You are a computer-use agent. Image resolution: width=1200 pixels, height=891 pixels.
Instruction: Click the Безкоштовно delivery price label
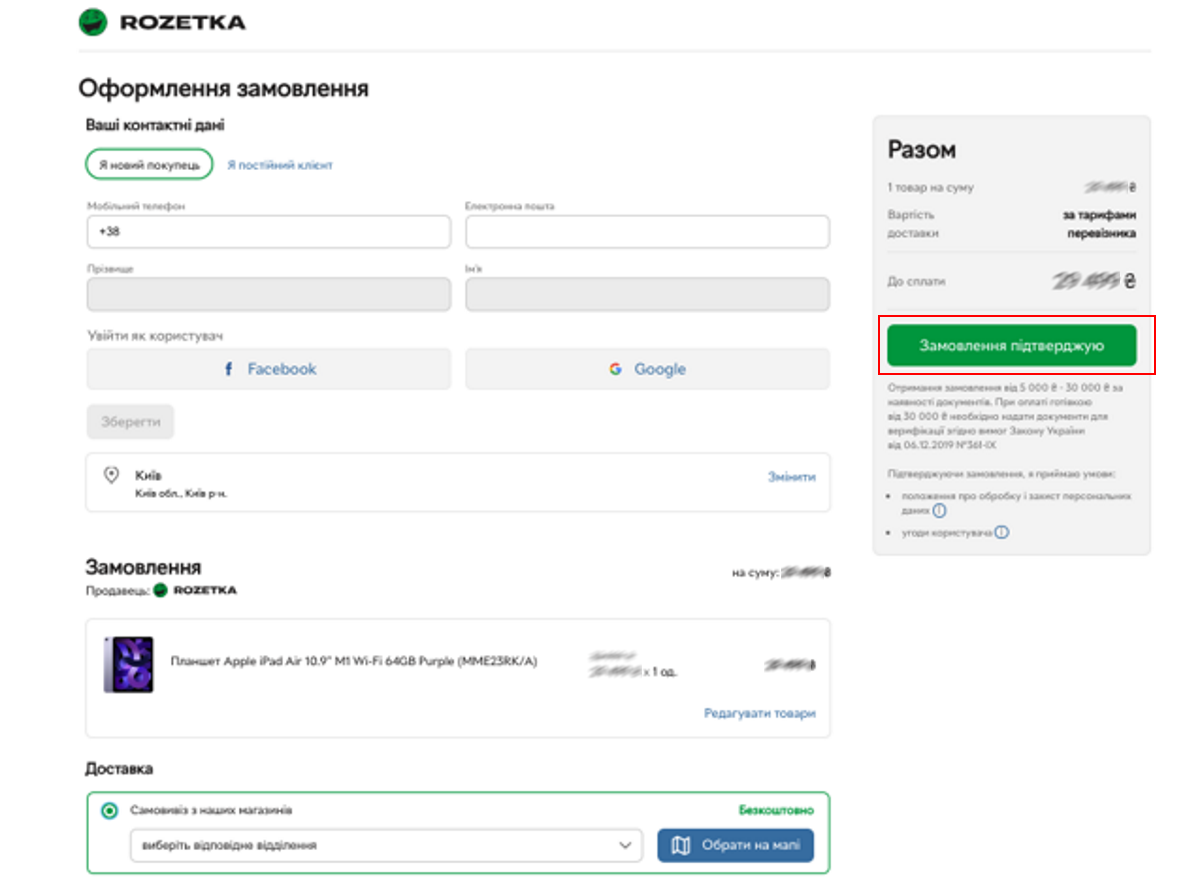pos(776,810)
